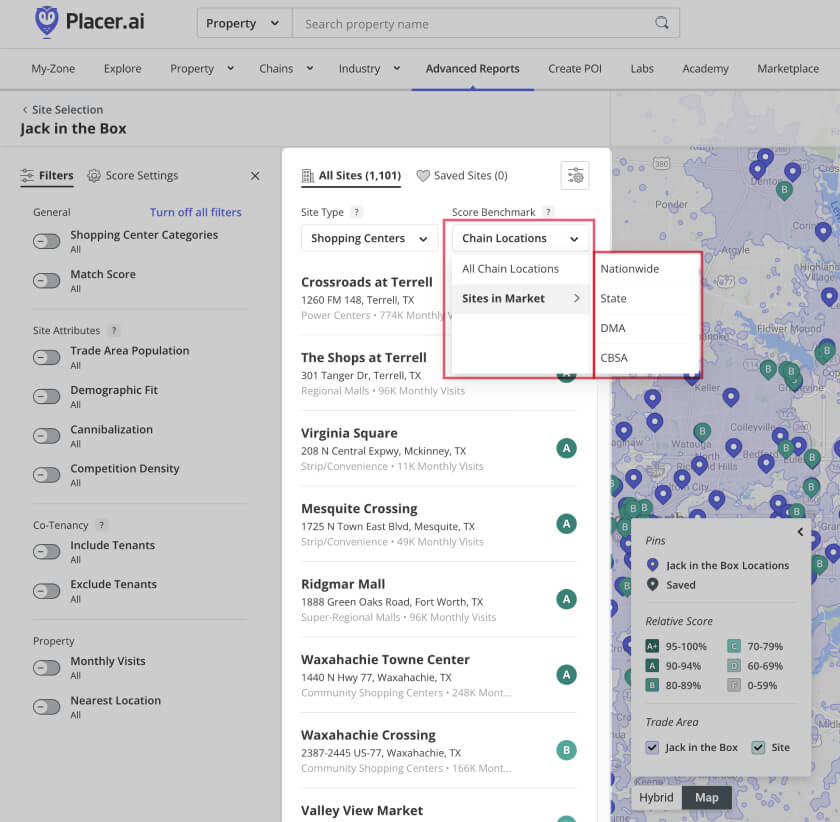Toggle Cannibalization filter
The image size is (840, 822).
pos(47,436)
